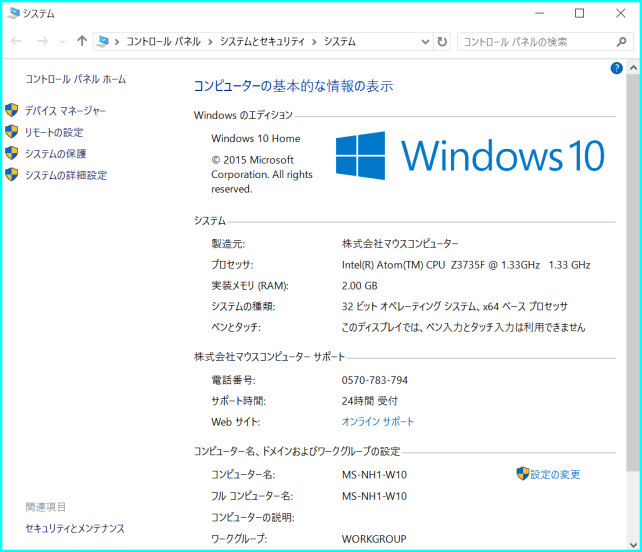This screenshot has height=552, width=642.
Task: Open help via blue question icon
Action: tap(617, 68)
